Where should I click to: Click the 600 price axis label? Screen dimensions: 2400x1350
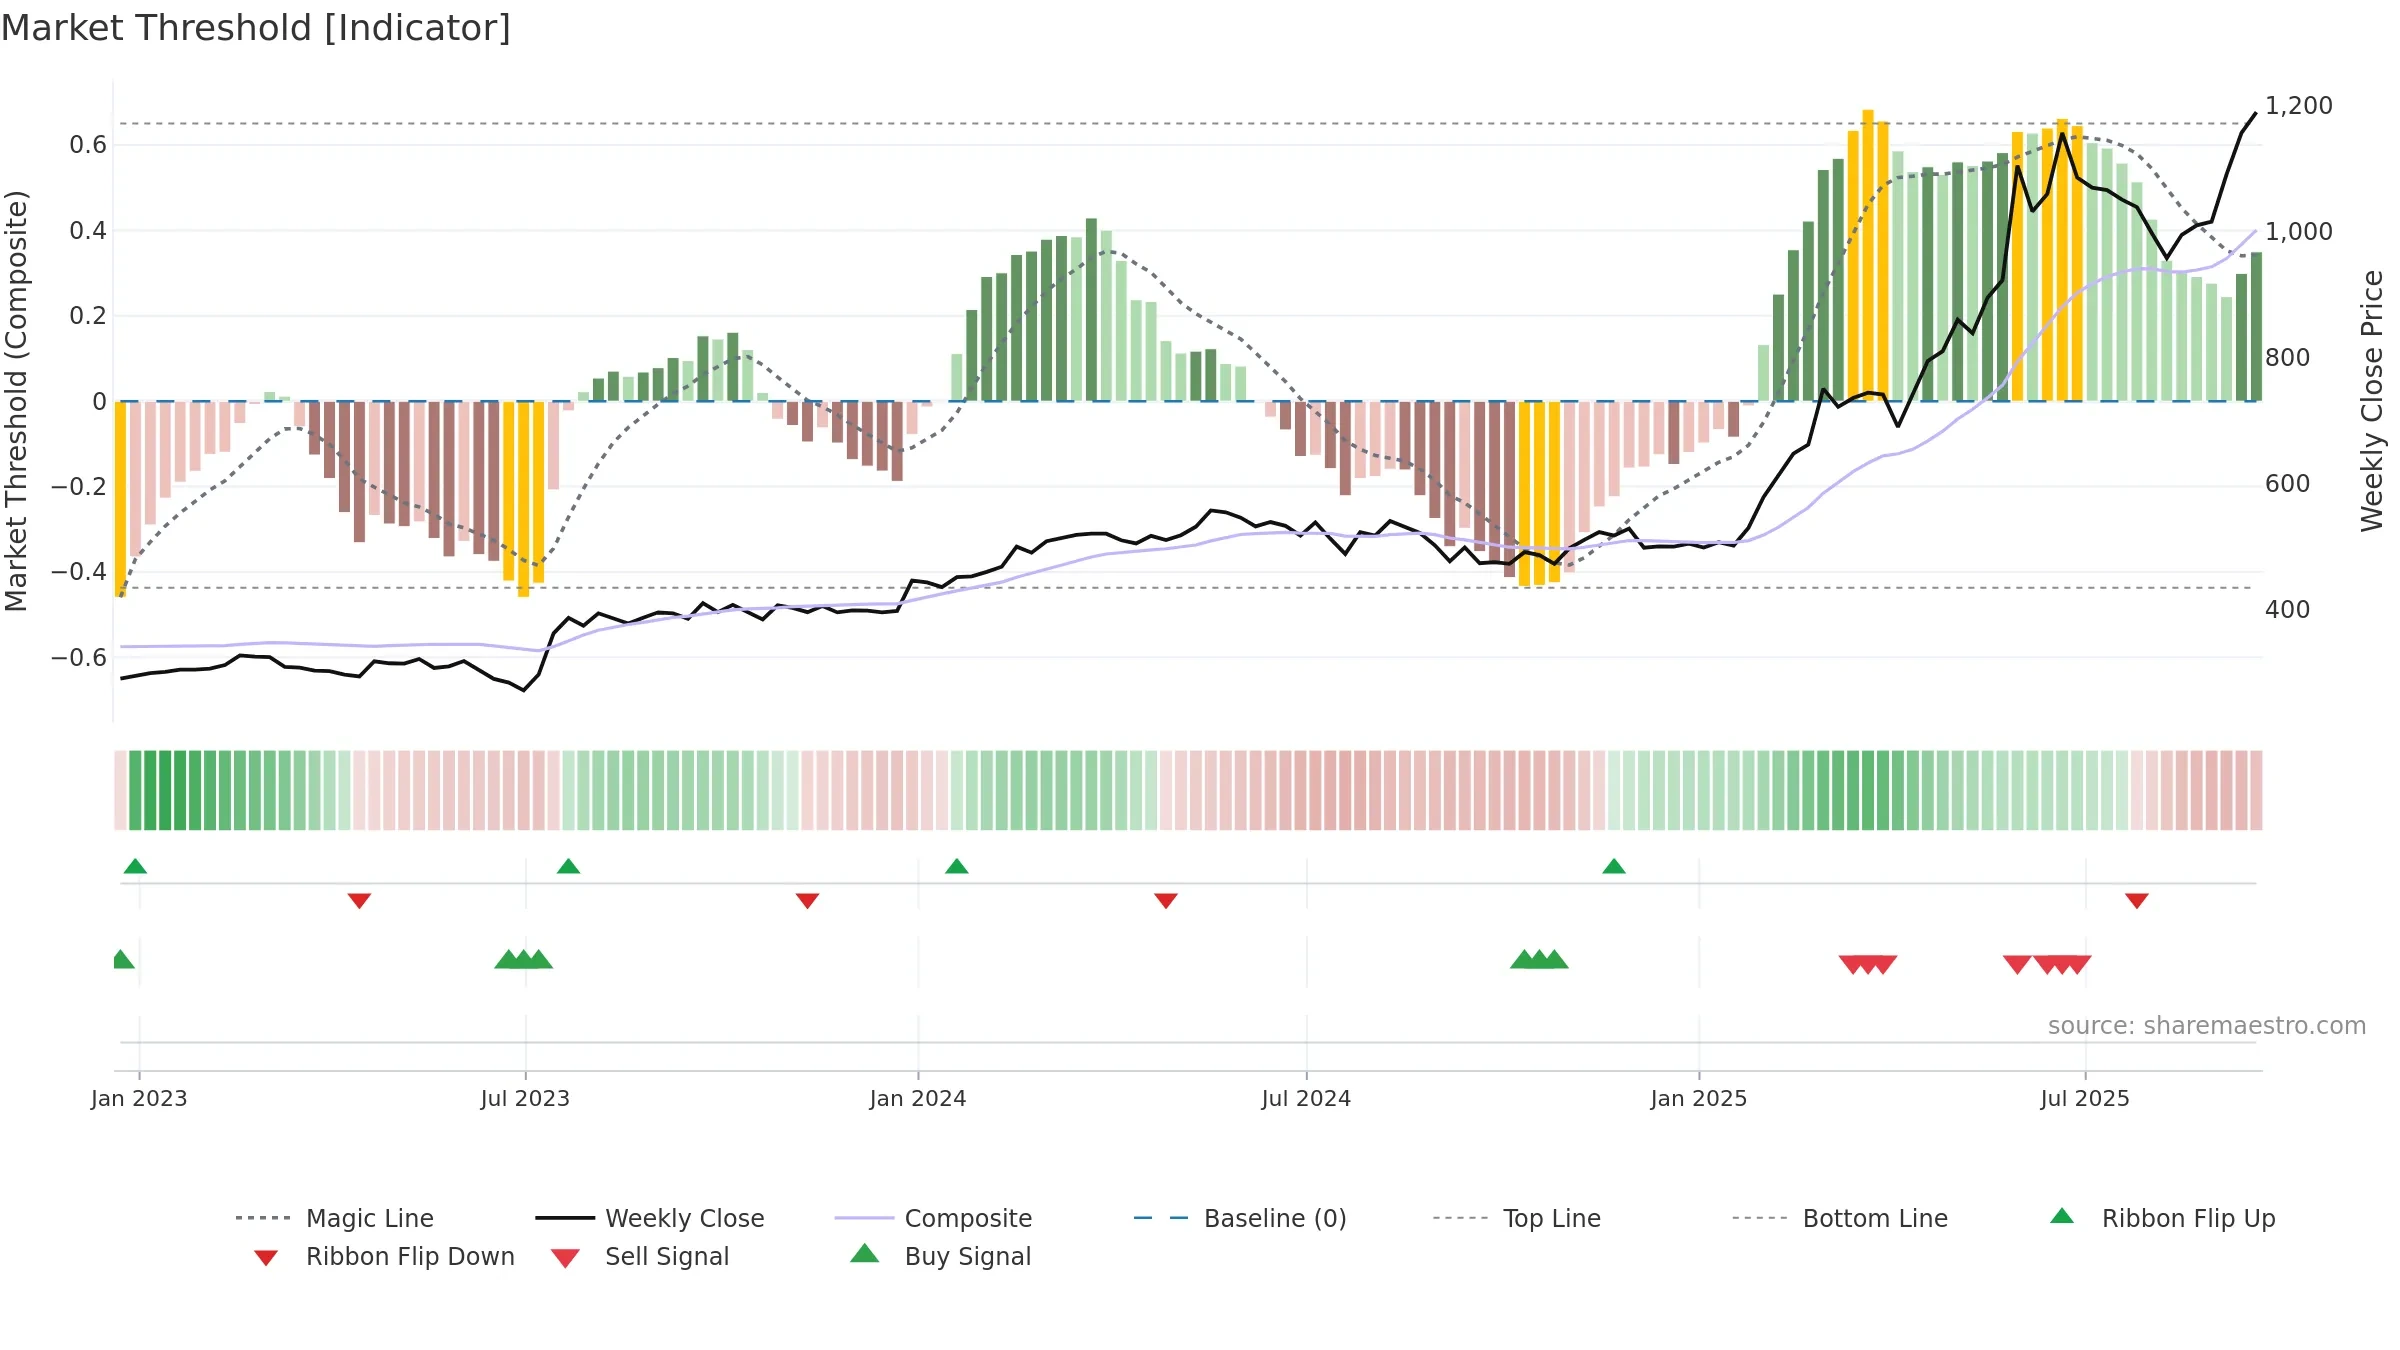(2288, 484)
